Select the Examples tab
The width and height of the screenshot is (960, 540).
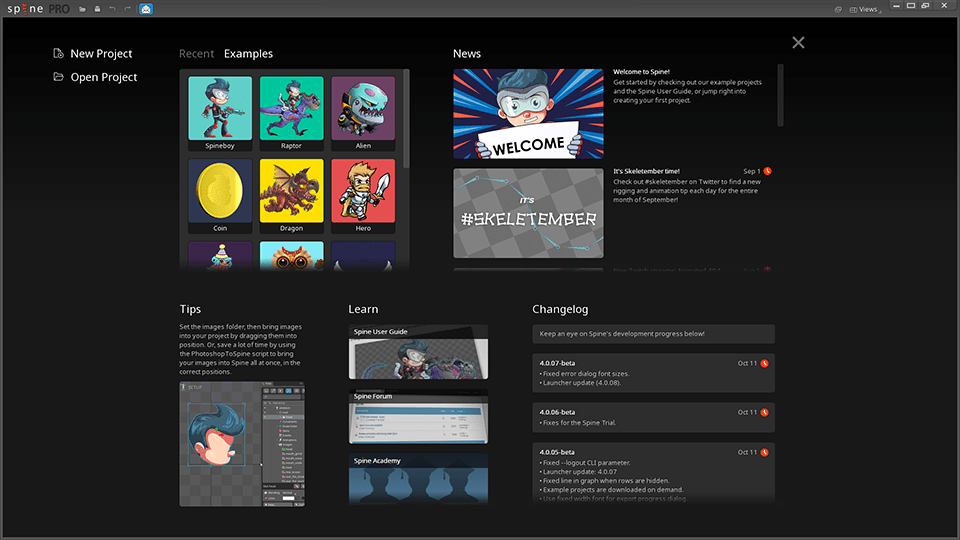(x=248, y=54)
